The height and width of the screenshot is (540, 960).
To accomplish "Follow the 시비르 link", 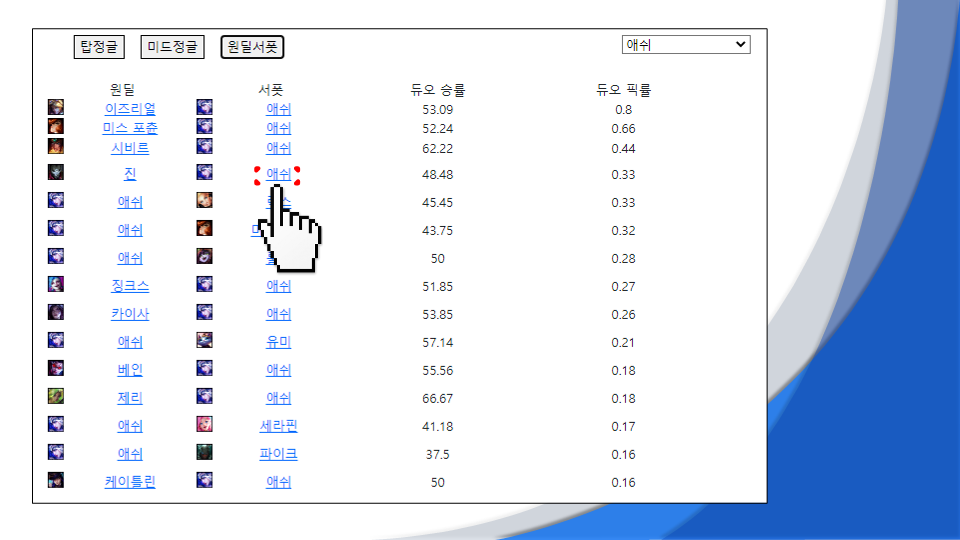I will (x=130, y=148).
